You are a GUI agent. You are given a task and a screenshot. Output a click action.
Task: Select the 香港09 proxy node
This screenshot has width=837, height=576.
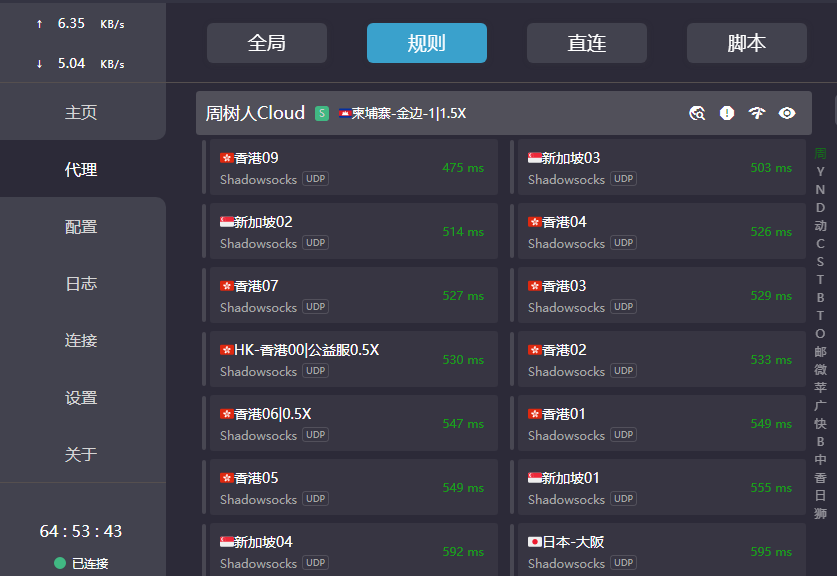[350, 167]
